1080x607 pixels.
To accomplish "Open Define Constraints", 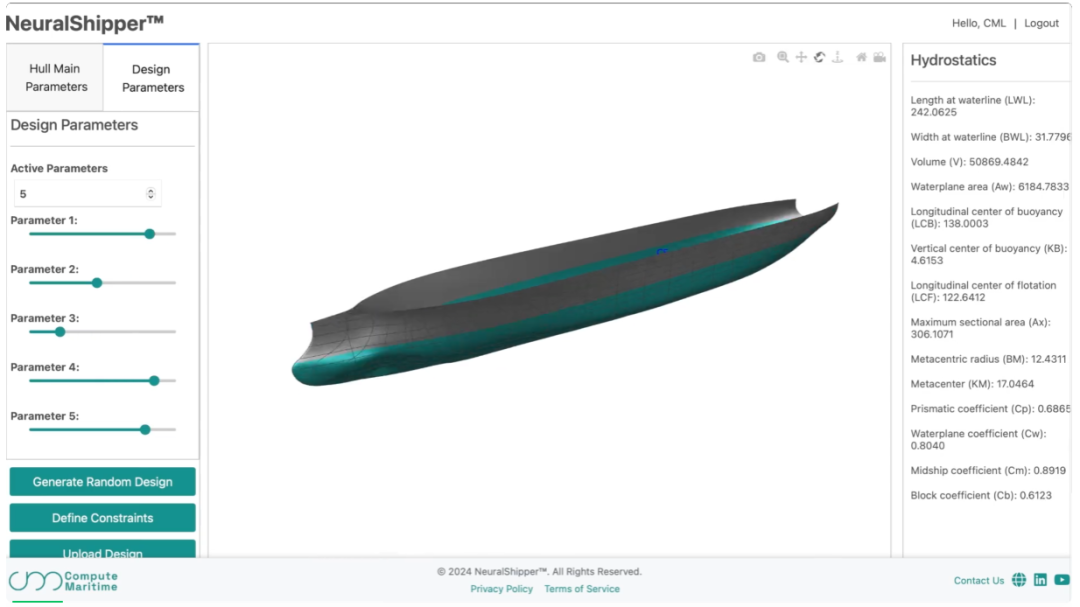I will point(103,517).
